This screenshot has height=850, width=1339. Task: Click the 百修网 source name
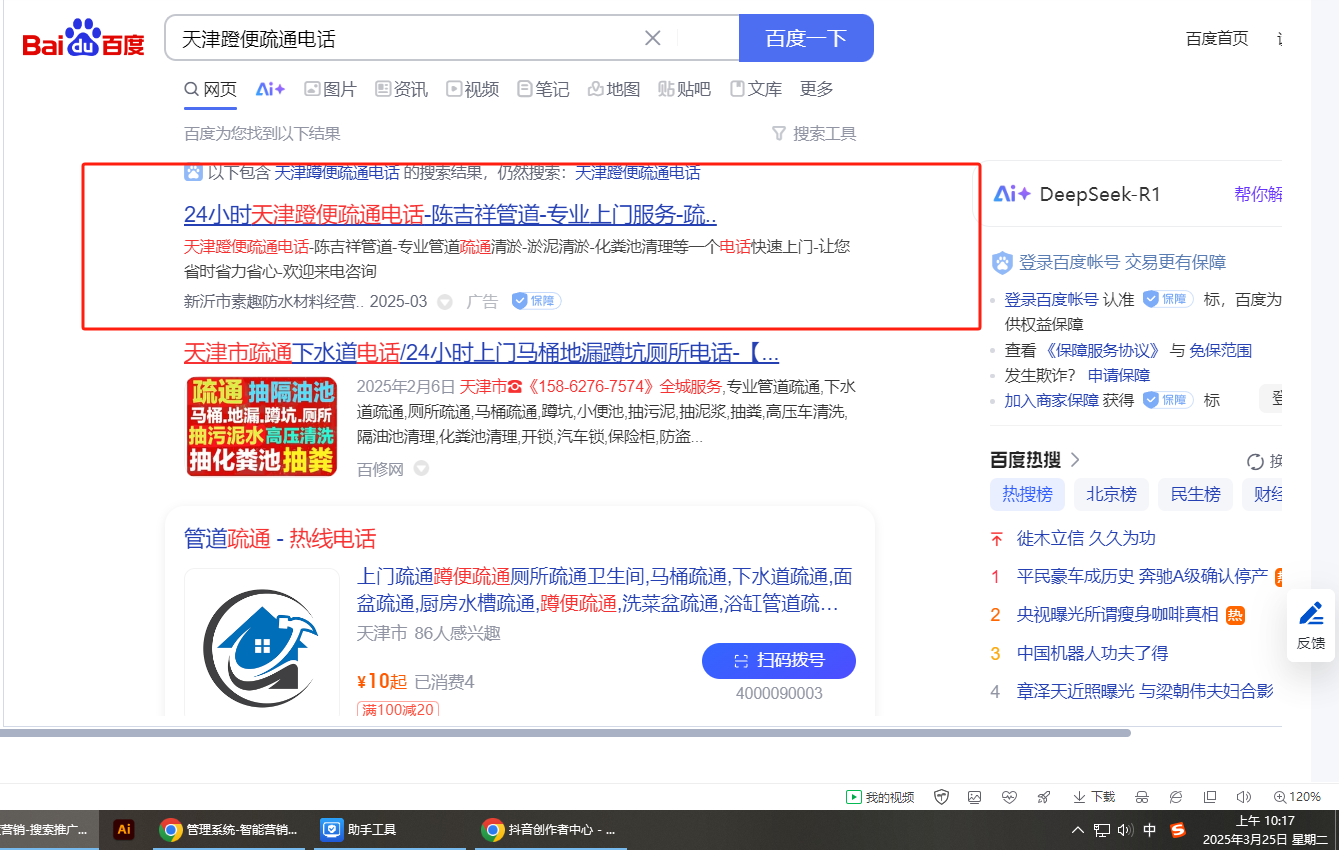coord(380,469)
